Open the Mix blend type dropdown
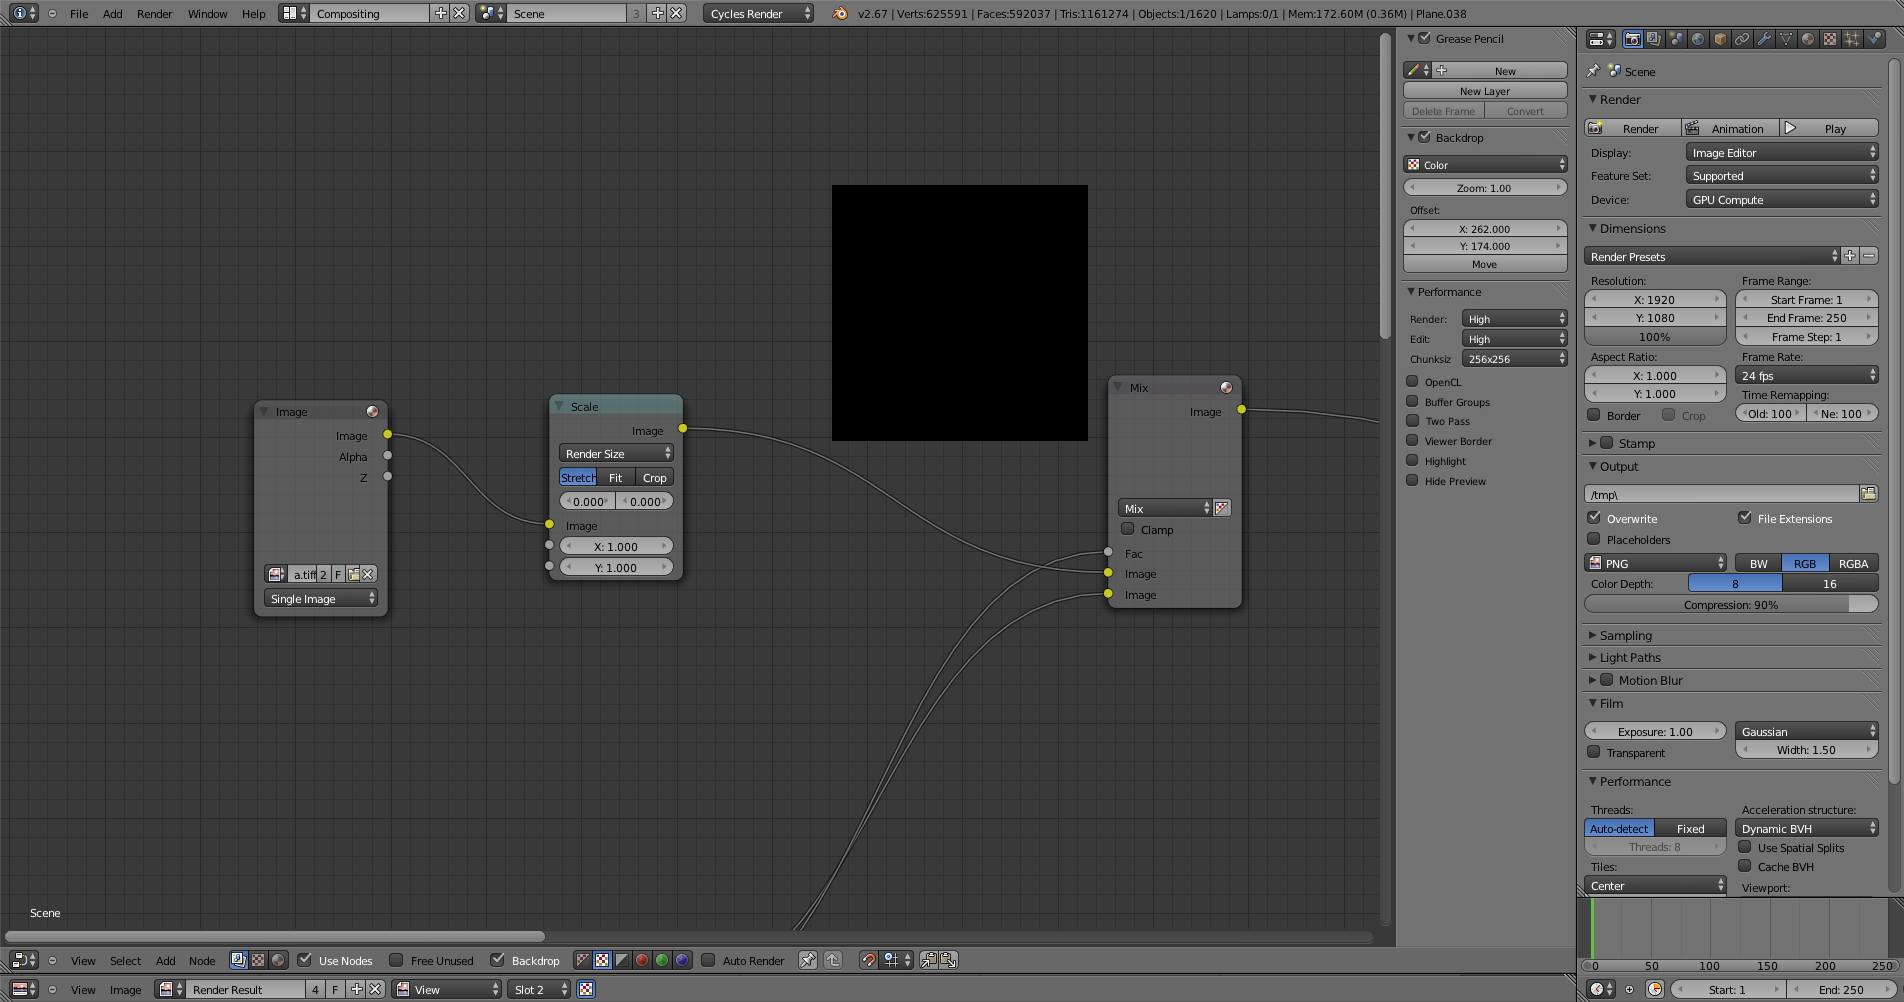This screenshot has width=1904, height=1002. 1165,508
